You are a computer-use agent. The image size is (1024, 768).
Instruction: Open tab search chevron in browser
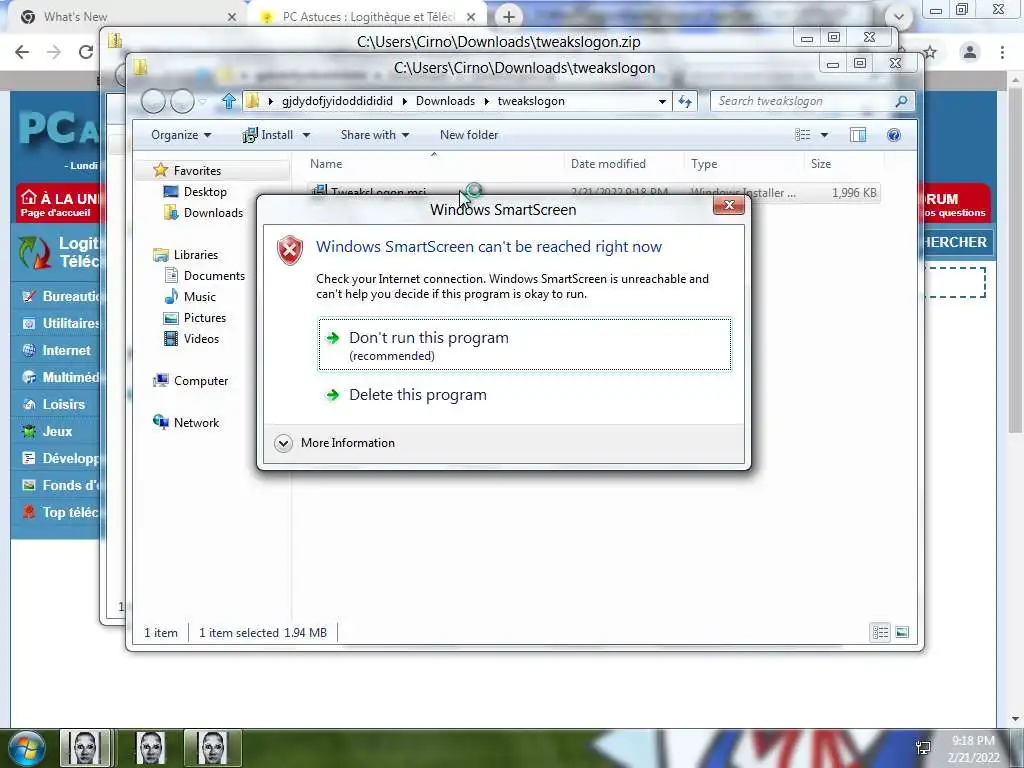tap(899, 17)
